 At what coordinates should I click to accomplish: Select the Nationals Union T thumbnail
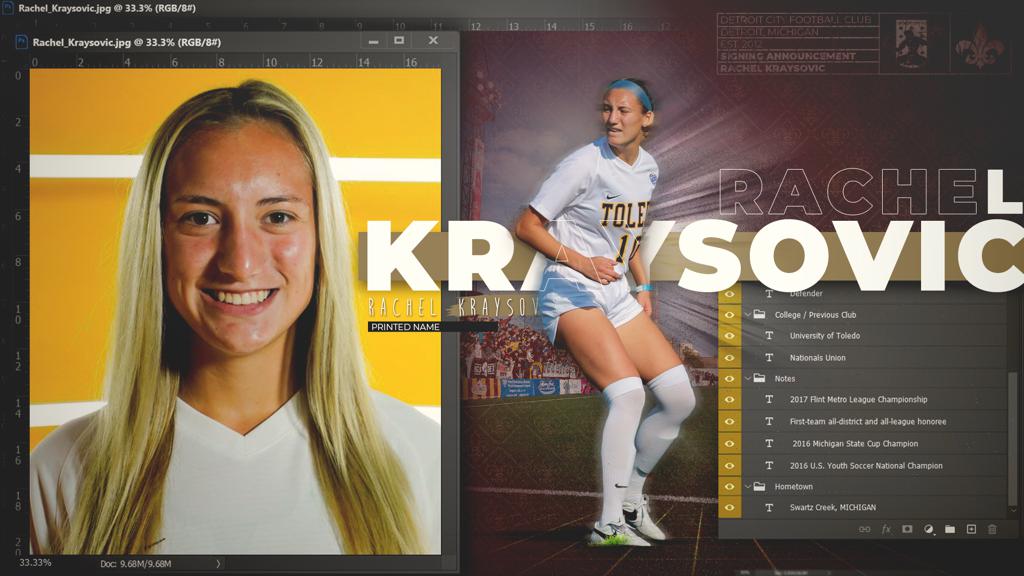pyautogui.click(x=769, y=357)
